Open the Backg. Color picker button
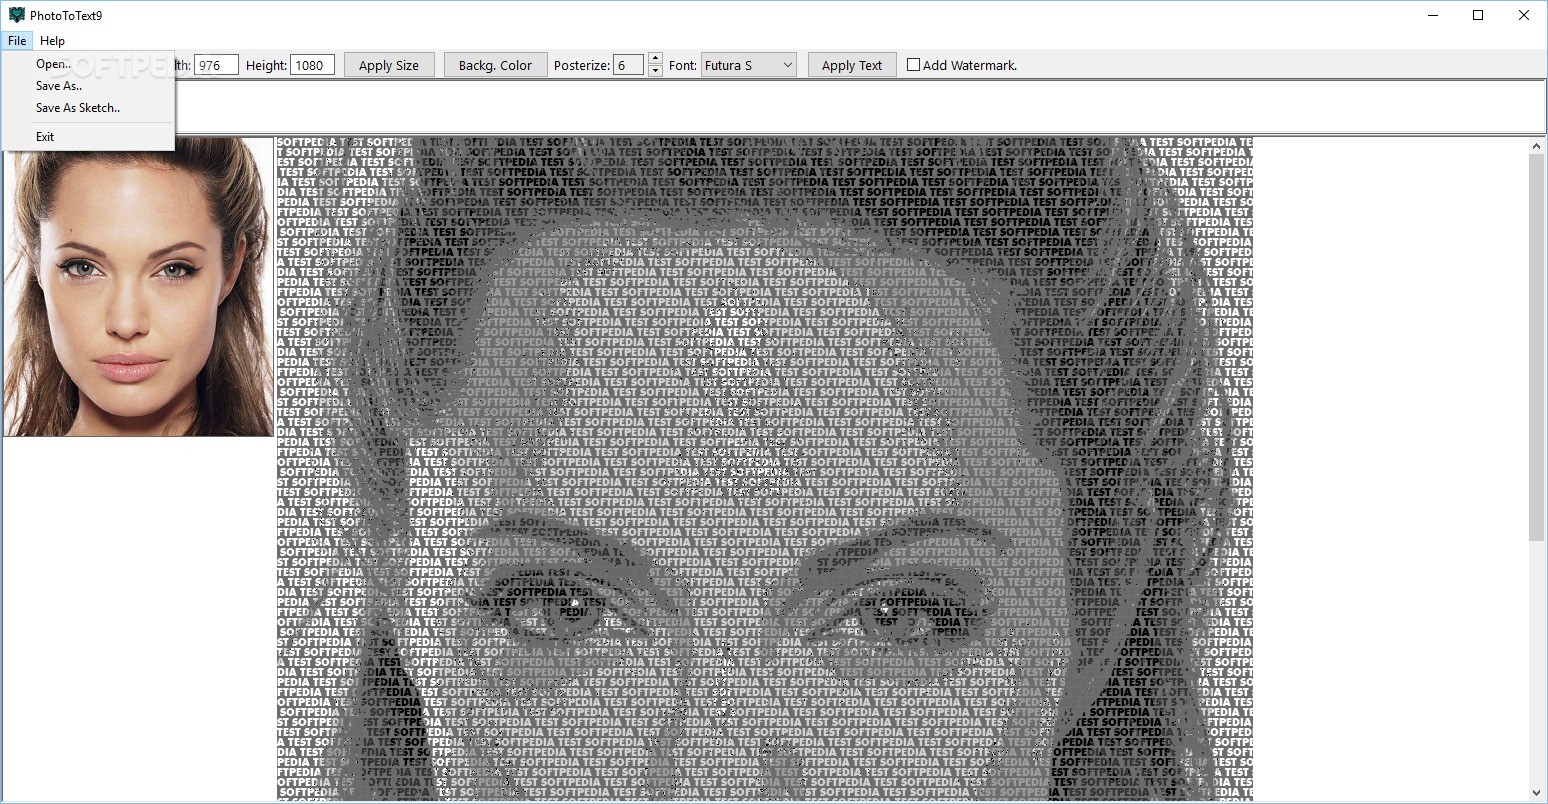The width and height of the screenshot is (1548, 804). [496, 65]
